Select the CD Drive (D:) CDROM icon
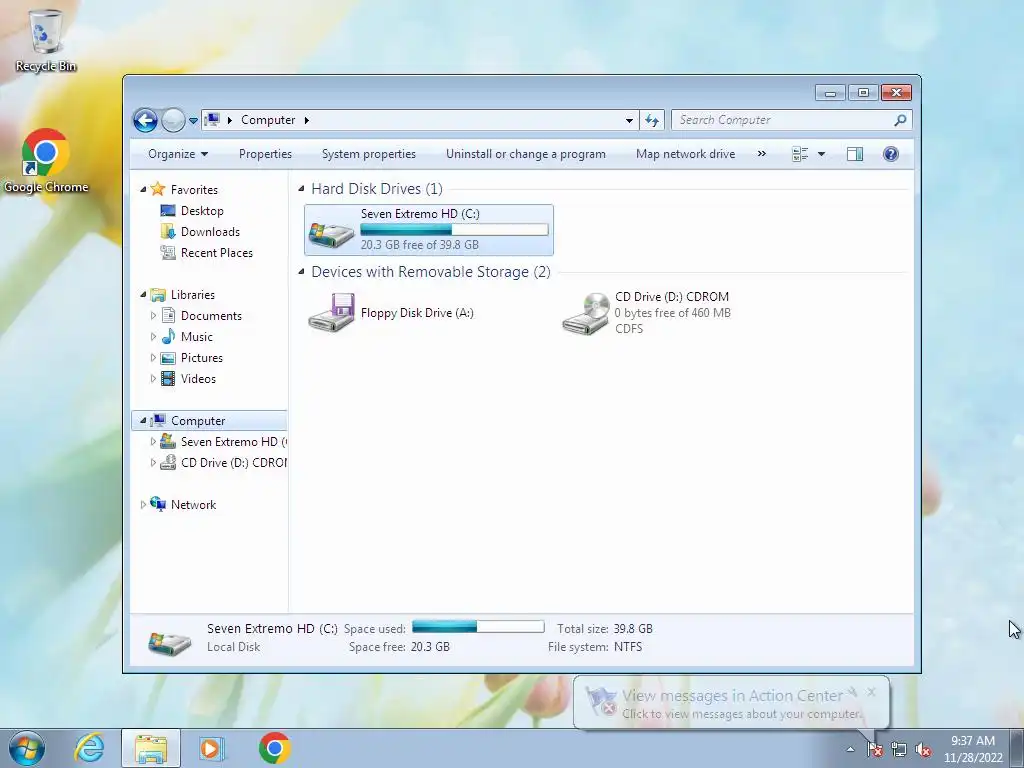 (586, 313)
